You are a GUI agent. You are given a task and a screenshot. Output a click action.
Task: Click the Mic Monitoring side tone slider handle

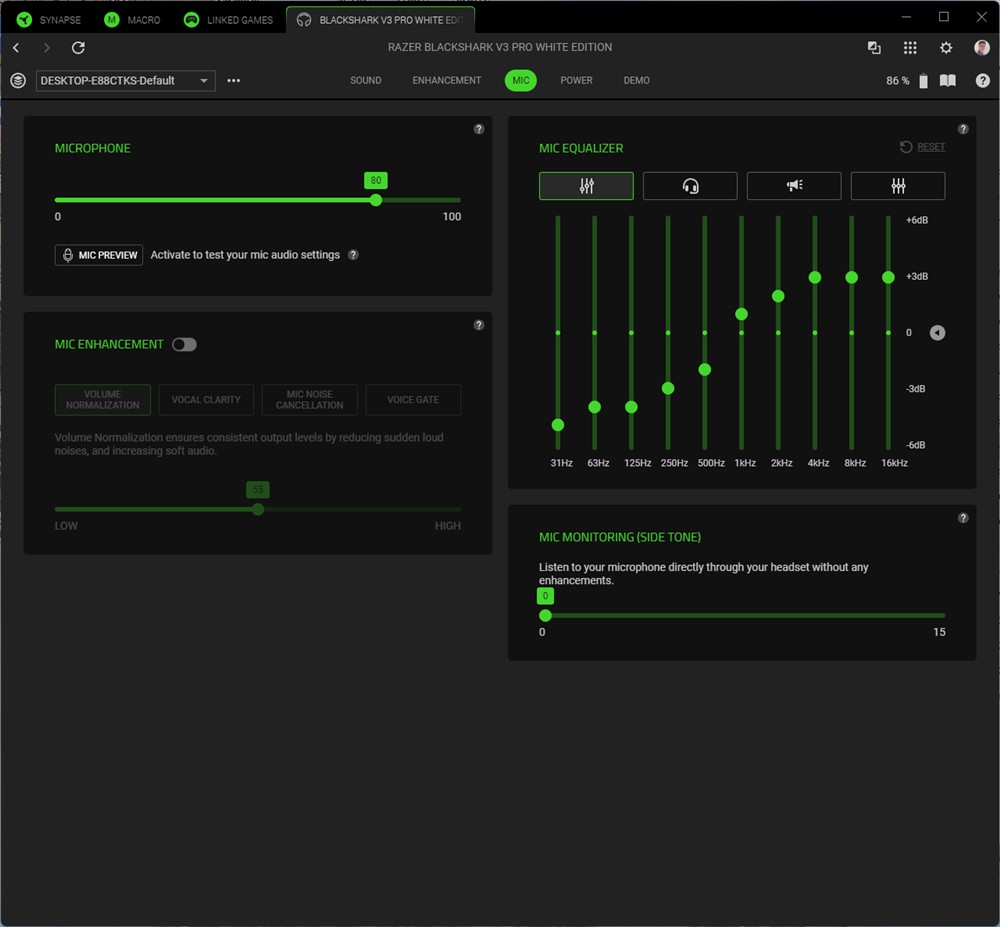[x=545, y=616]
